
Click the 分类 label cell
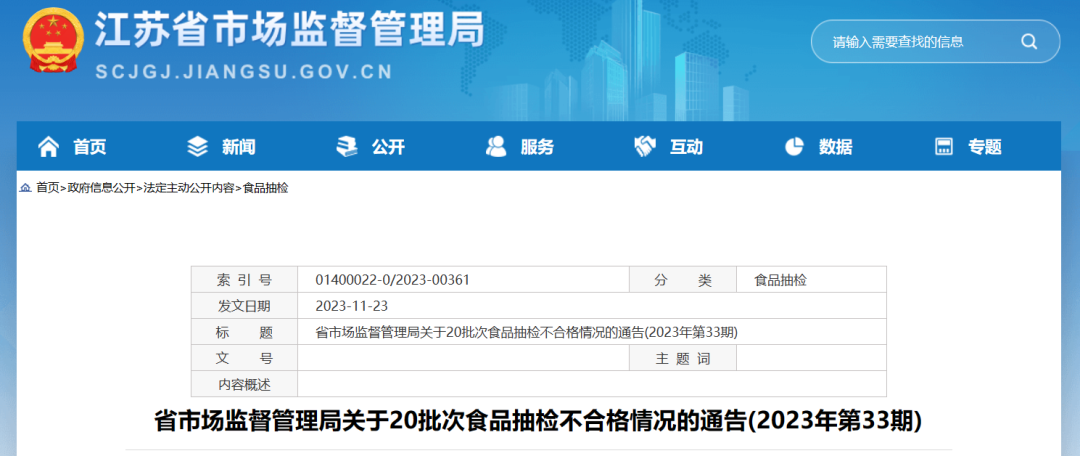coord(683,280)
